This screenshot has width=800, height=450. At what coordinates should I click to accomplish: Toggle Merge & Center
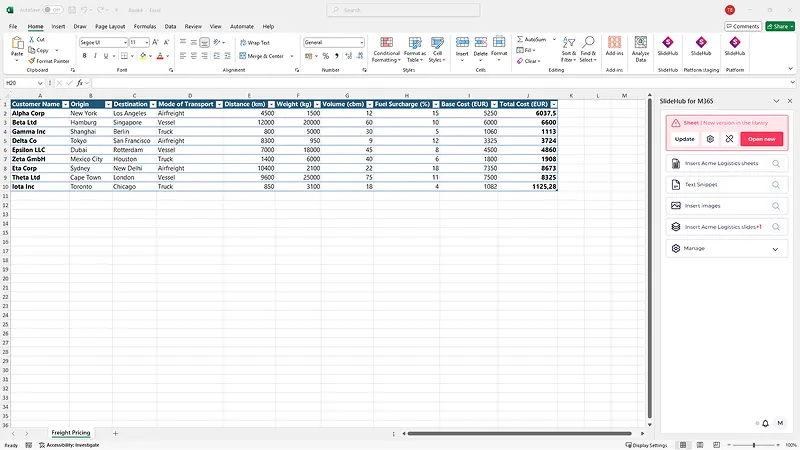pos(261,56)
